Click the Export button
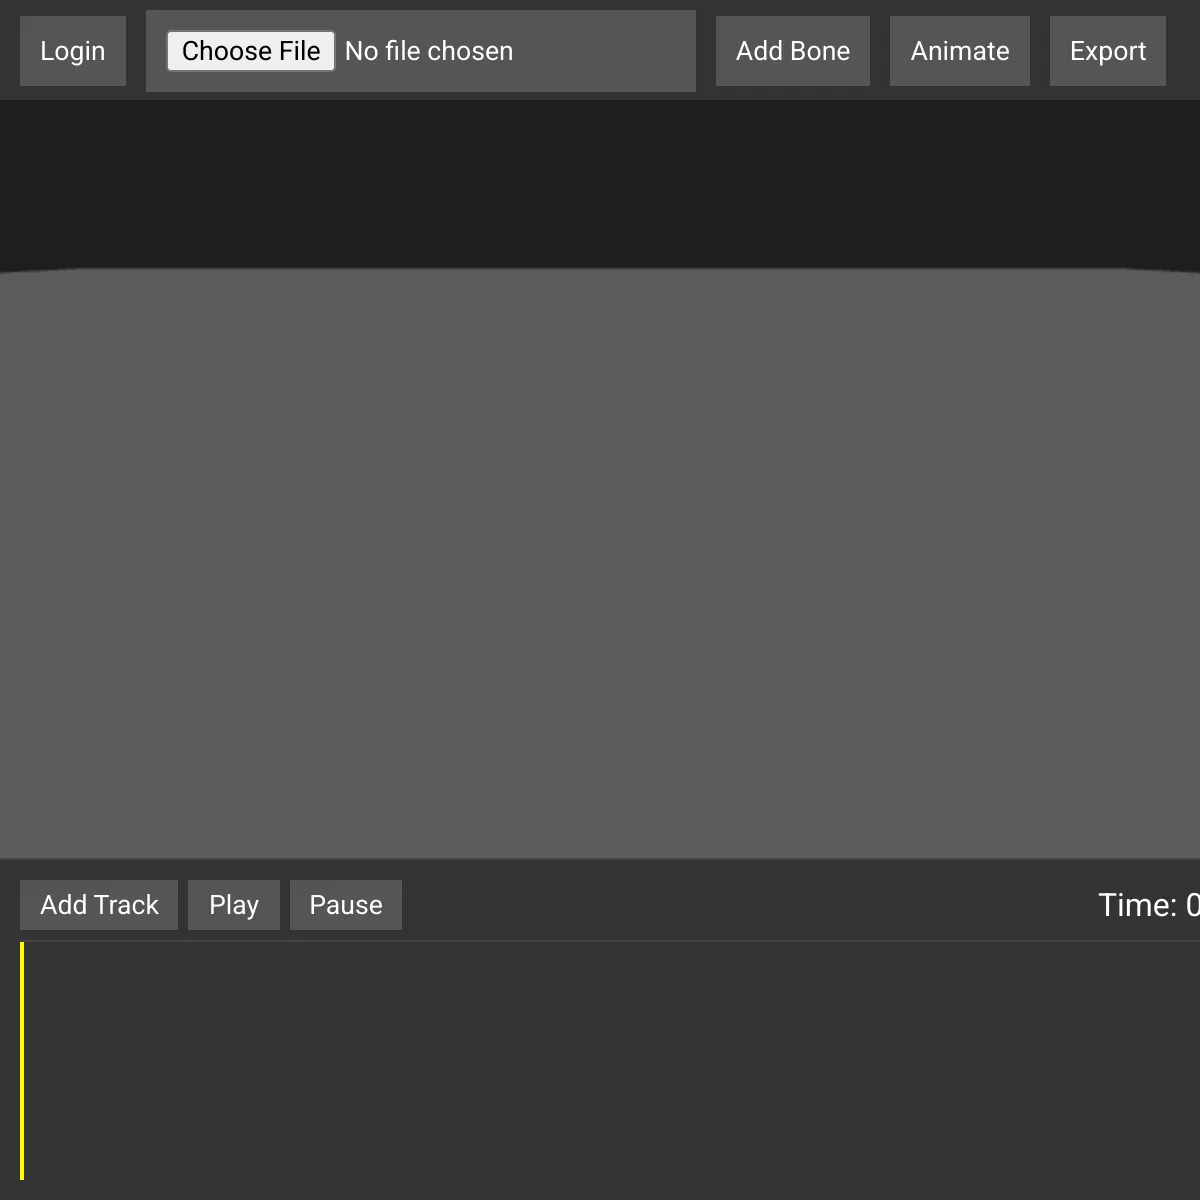Screen dimensions: 1200x1200 [1108, 51]
